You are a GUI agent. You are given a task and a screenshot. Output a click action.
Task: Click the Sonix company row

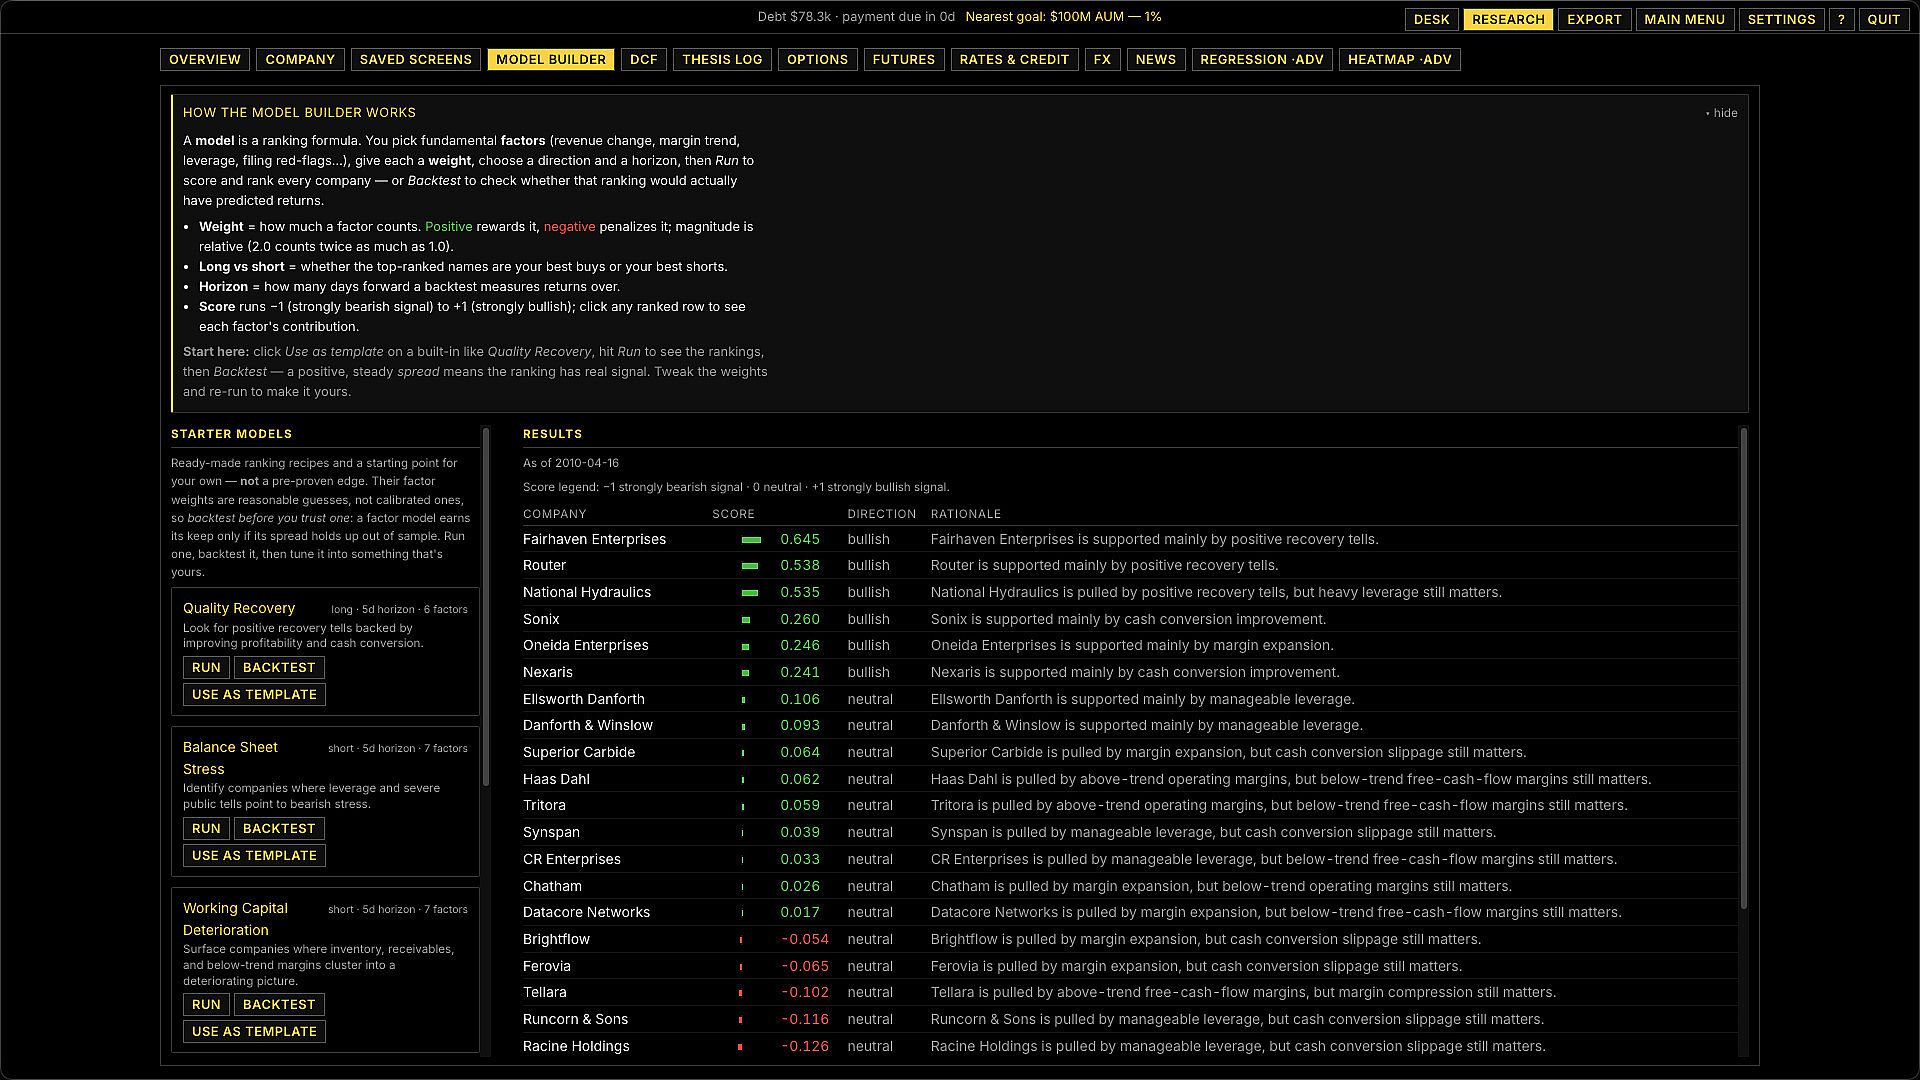click(x=1130, y=619)
